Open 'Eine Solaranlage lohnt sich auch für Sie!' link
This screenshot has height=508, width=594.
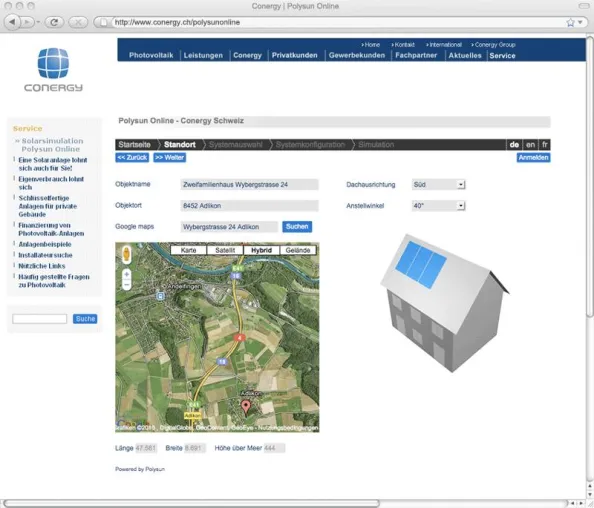coord(53,164)
